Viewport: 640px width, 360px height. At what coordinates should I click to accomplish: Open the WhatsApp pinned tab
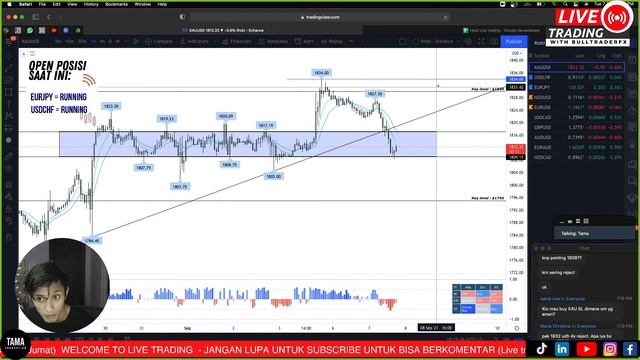coord(30,30)
